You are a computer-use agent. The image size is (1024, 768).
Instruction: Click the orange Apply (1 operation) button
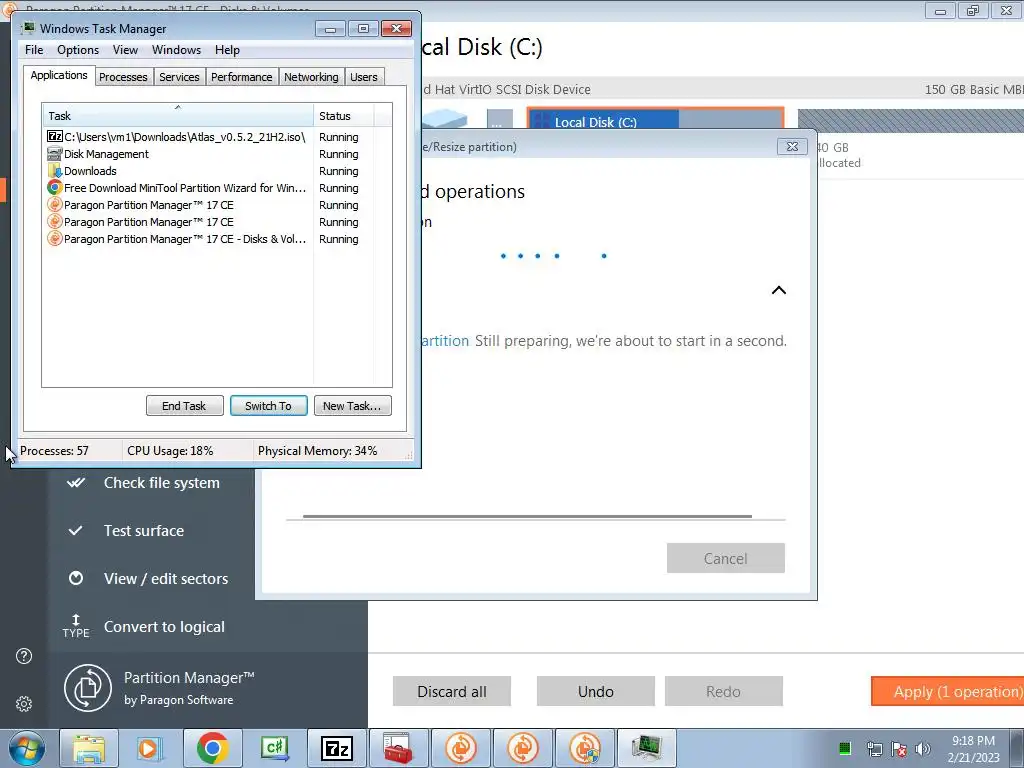(948, 691)
